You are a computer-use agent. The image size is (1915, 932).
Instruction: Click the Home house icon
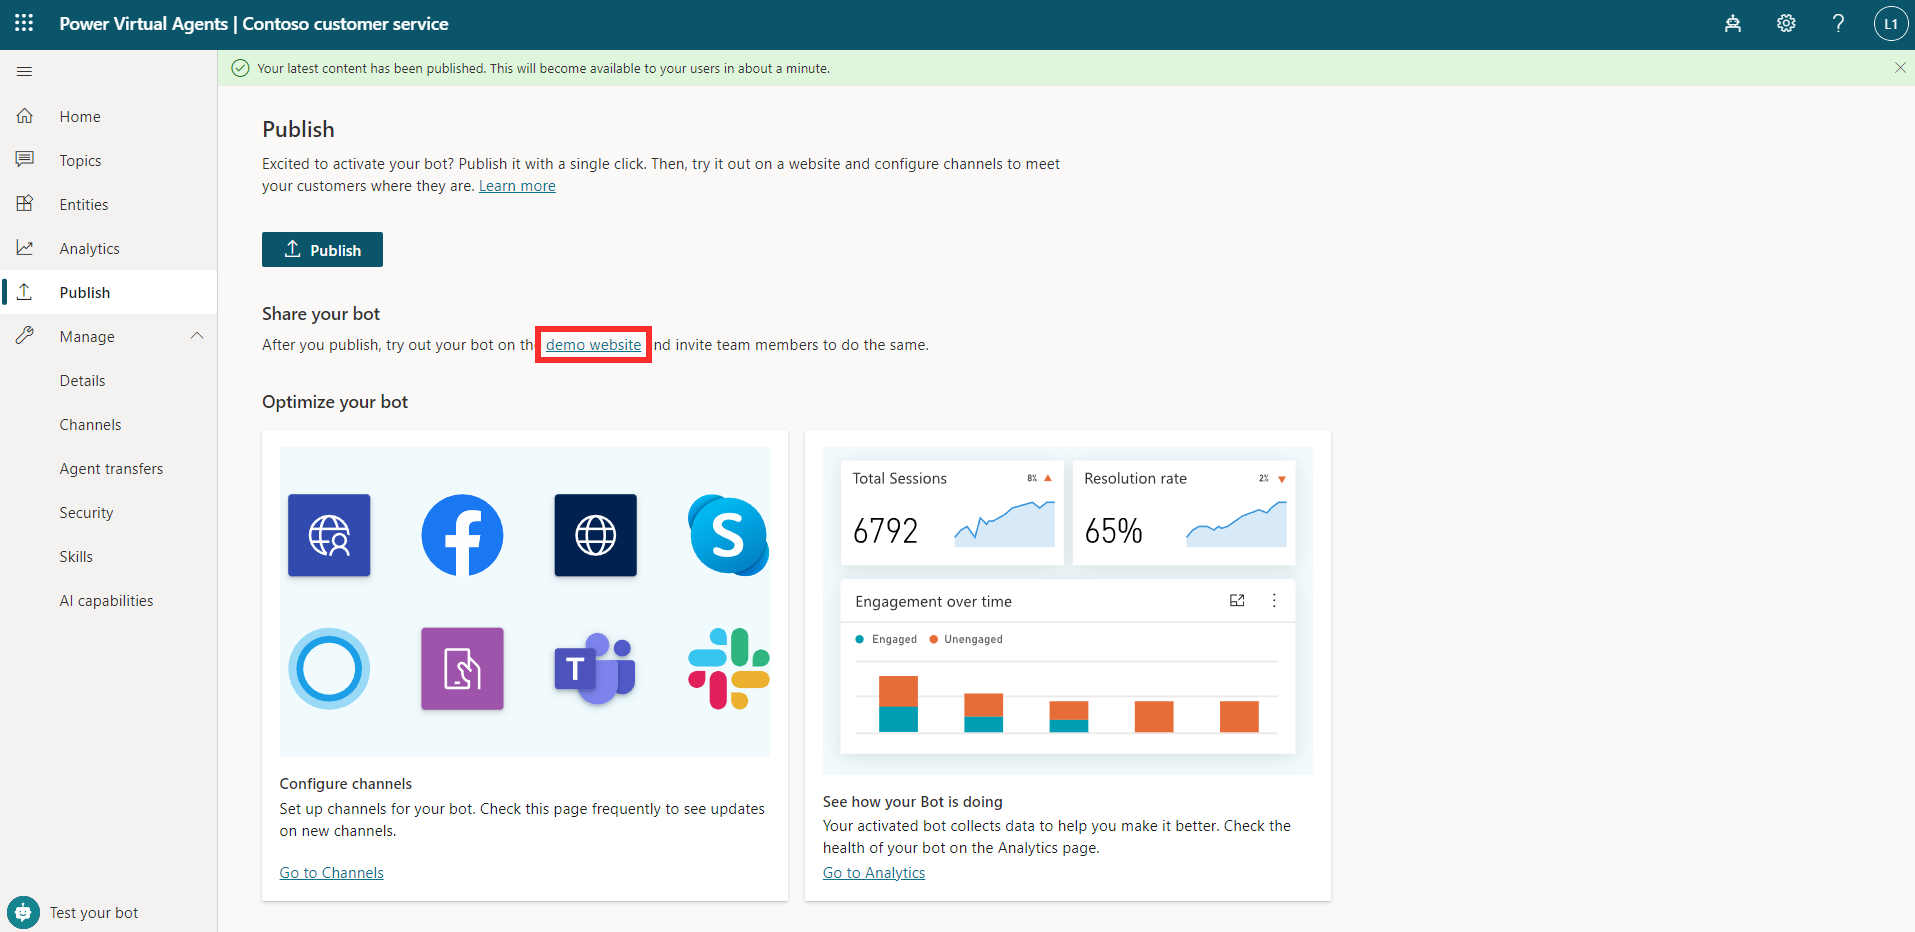(x=25, y=116)
